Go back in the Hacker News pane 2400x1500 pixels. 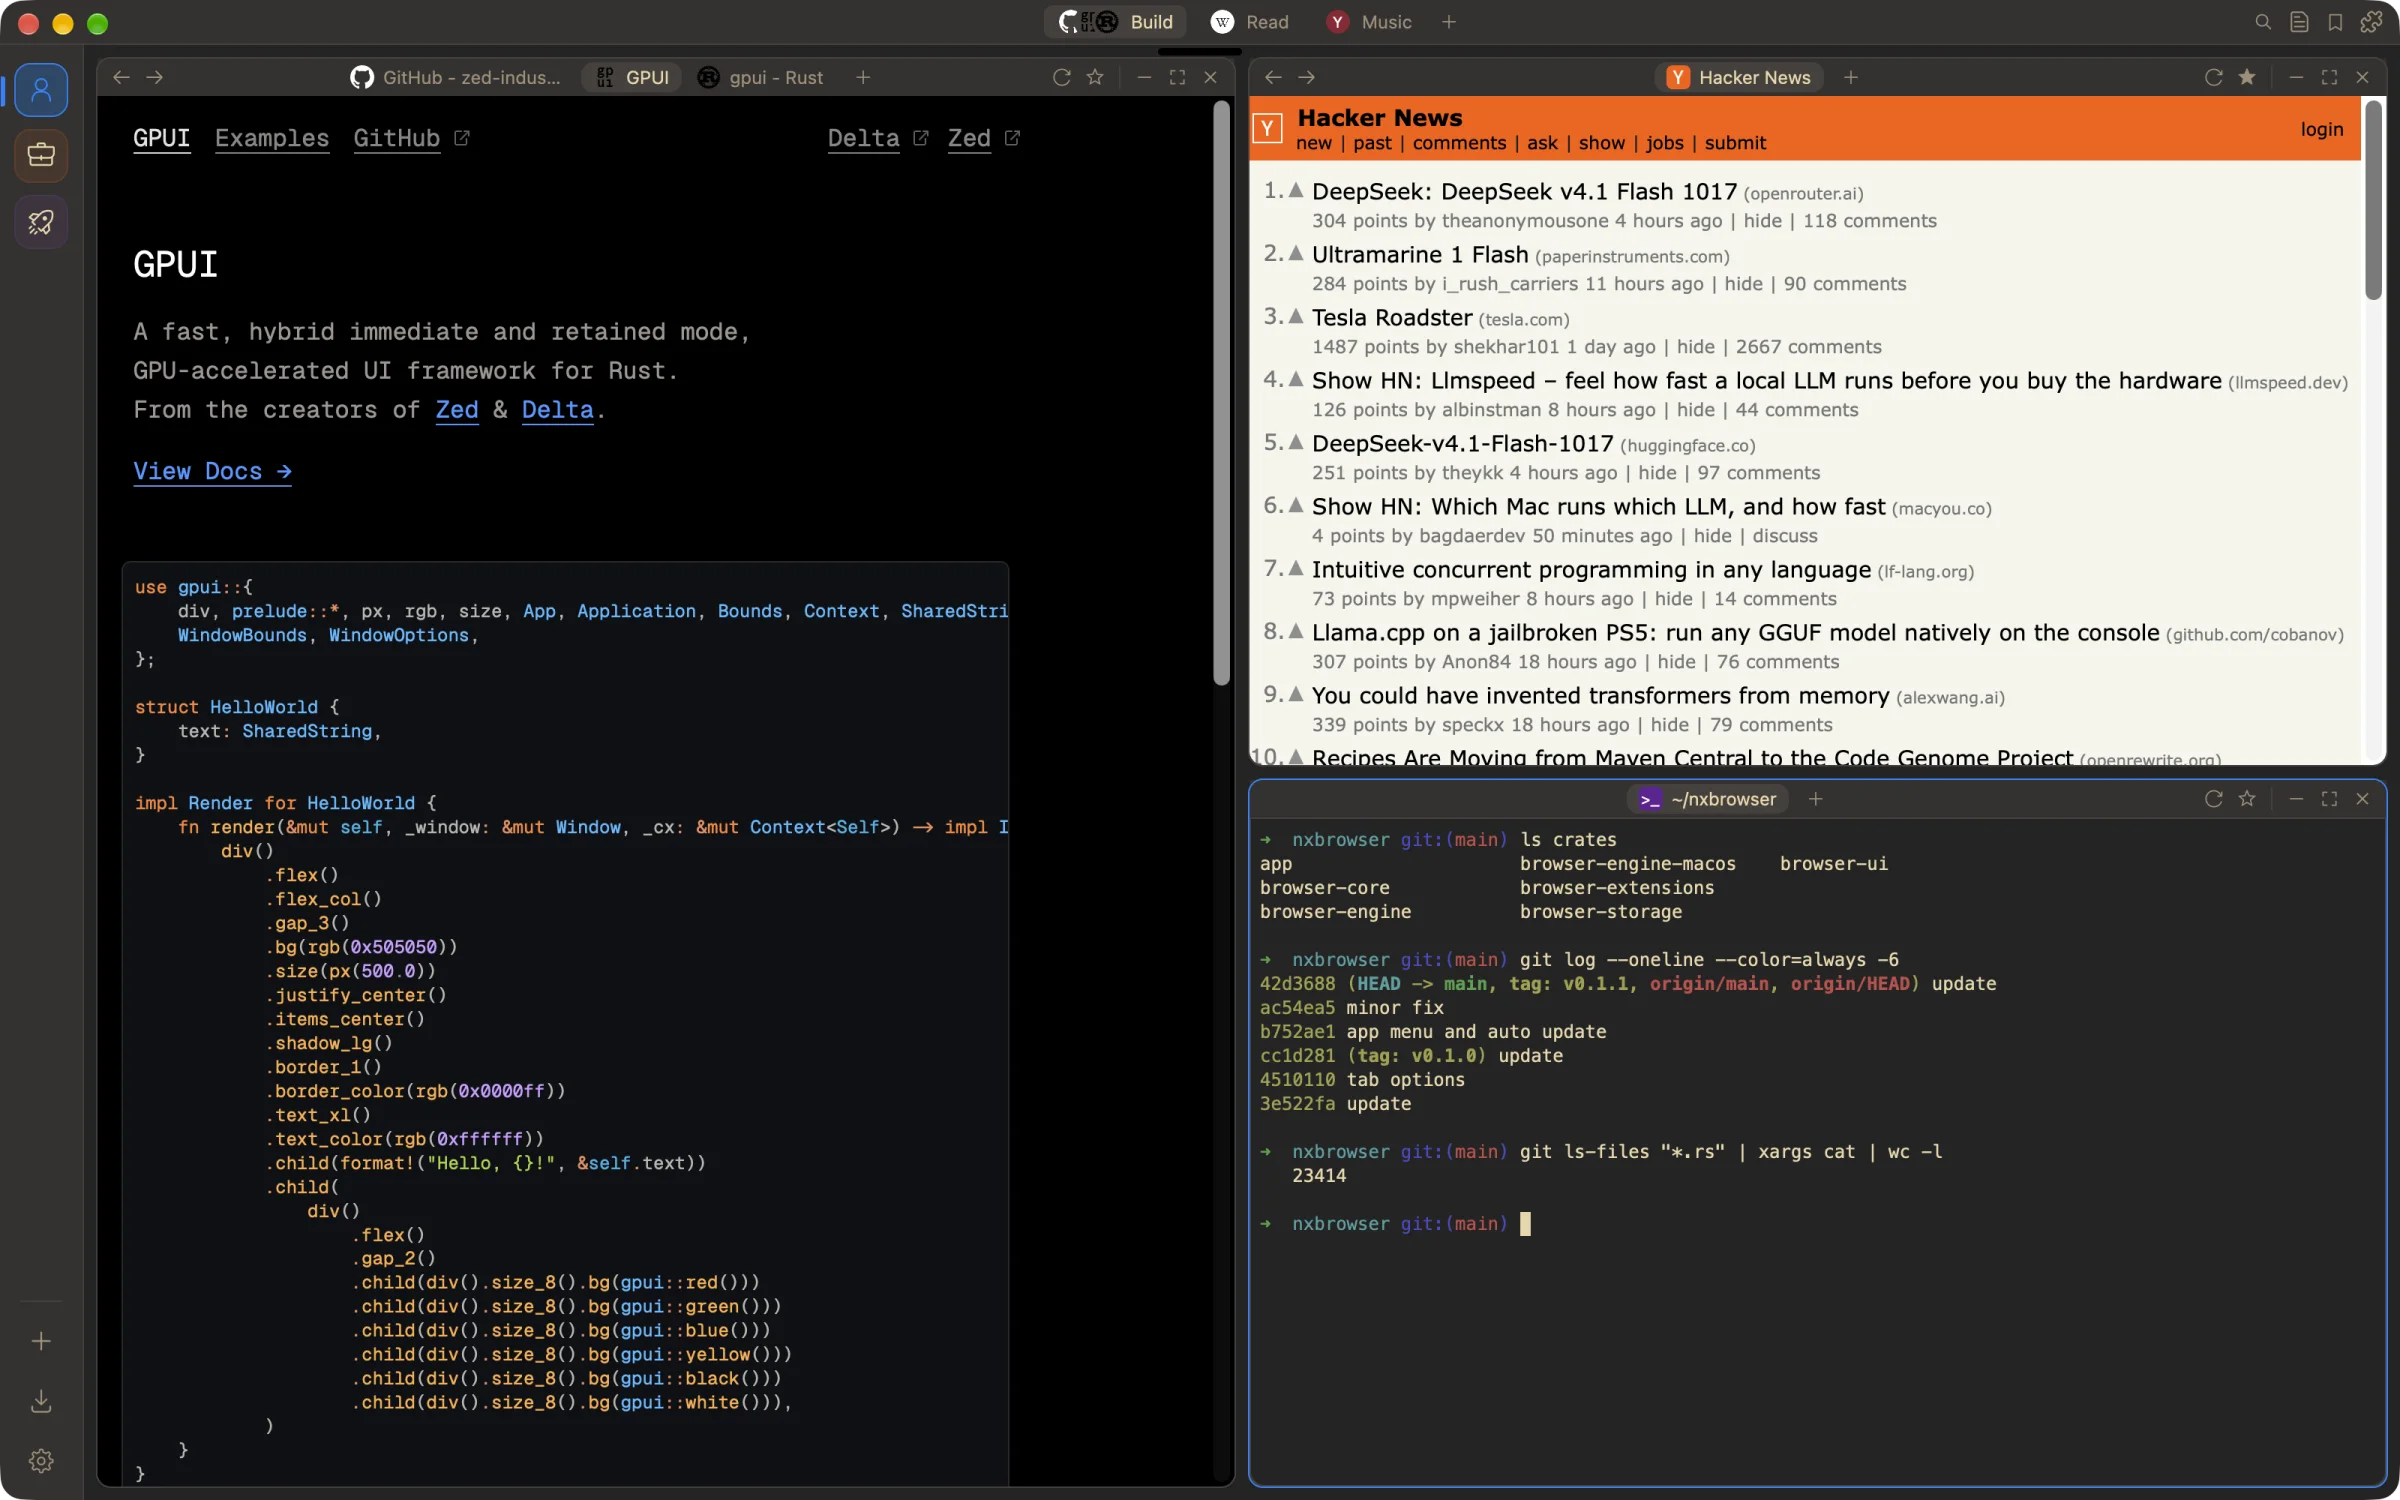[1273, 77]
